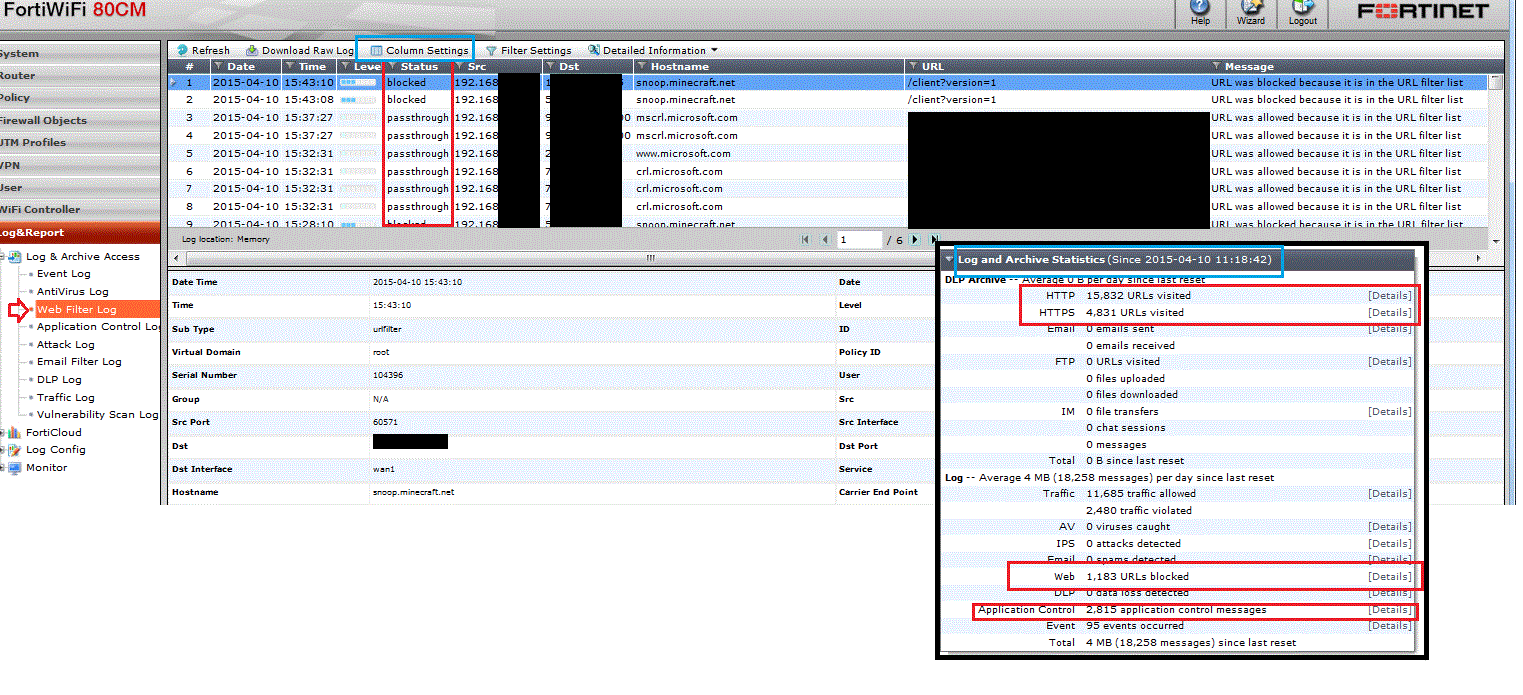
Task: Open Details for Application Control messages
Action: point(1390,609)
